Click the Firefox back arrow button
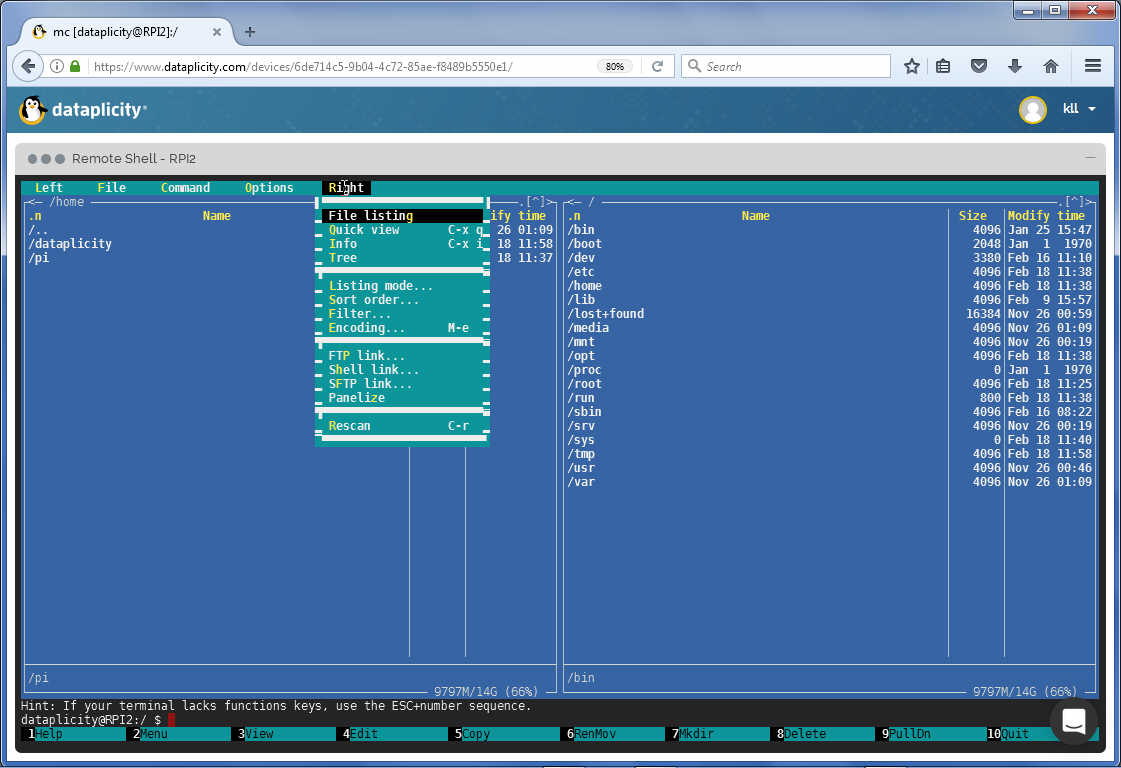The height and width of the screenshot is (768, 1121). [28, 66]
